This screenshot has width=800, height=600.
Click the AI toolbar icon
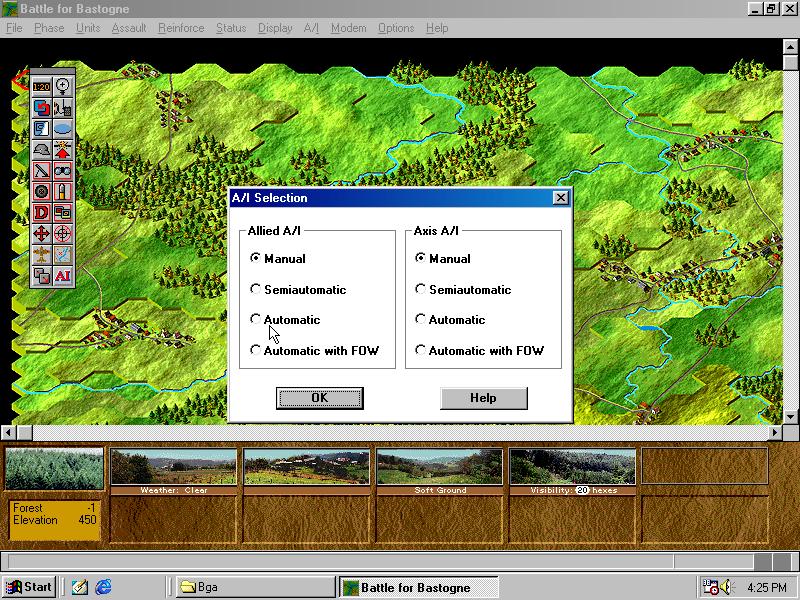tap(63, 276)
